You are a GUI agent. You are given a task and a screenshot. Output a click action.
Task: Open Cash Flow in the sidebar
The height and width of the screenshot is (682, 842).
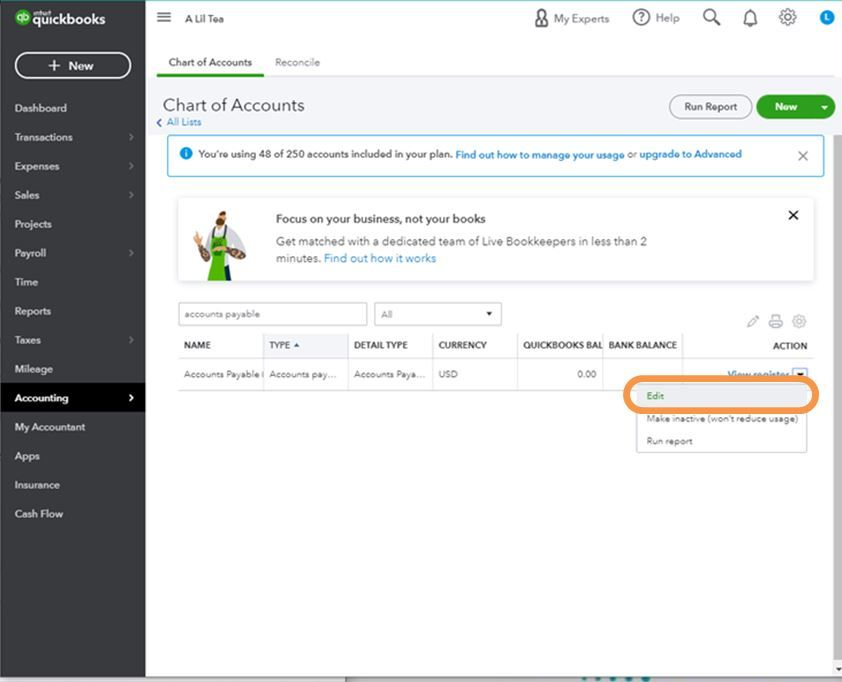pos(39,514)
